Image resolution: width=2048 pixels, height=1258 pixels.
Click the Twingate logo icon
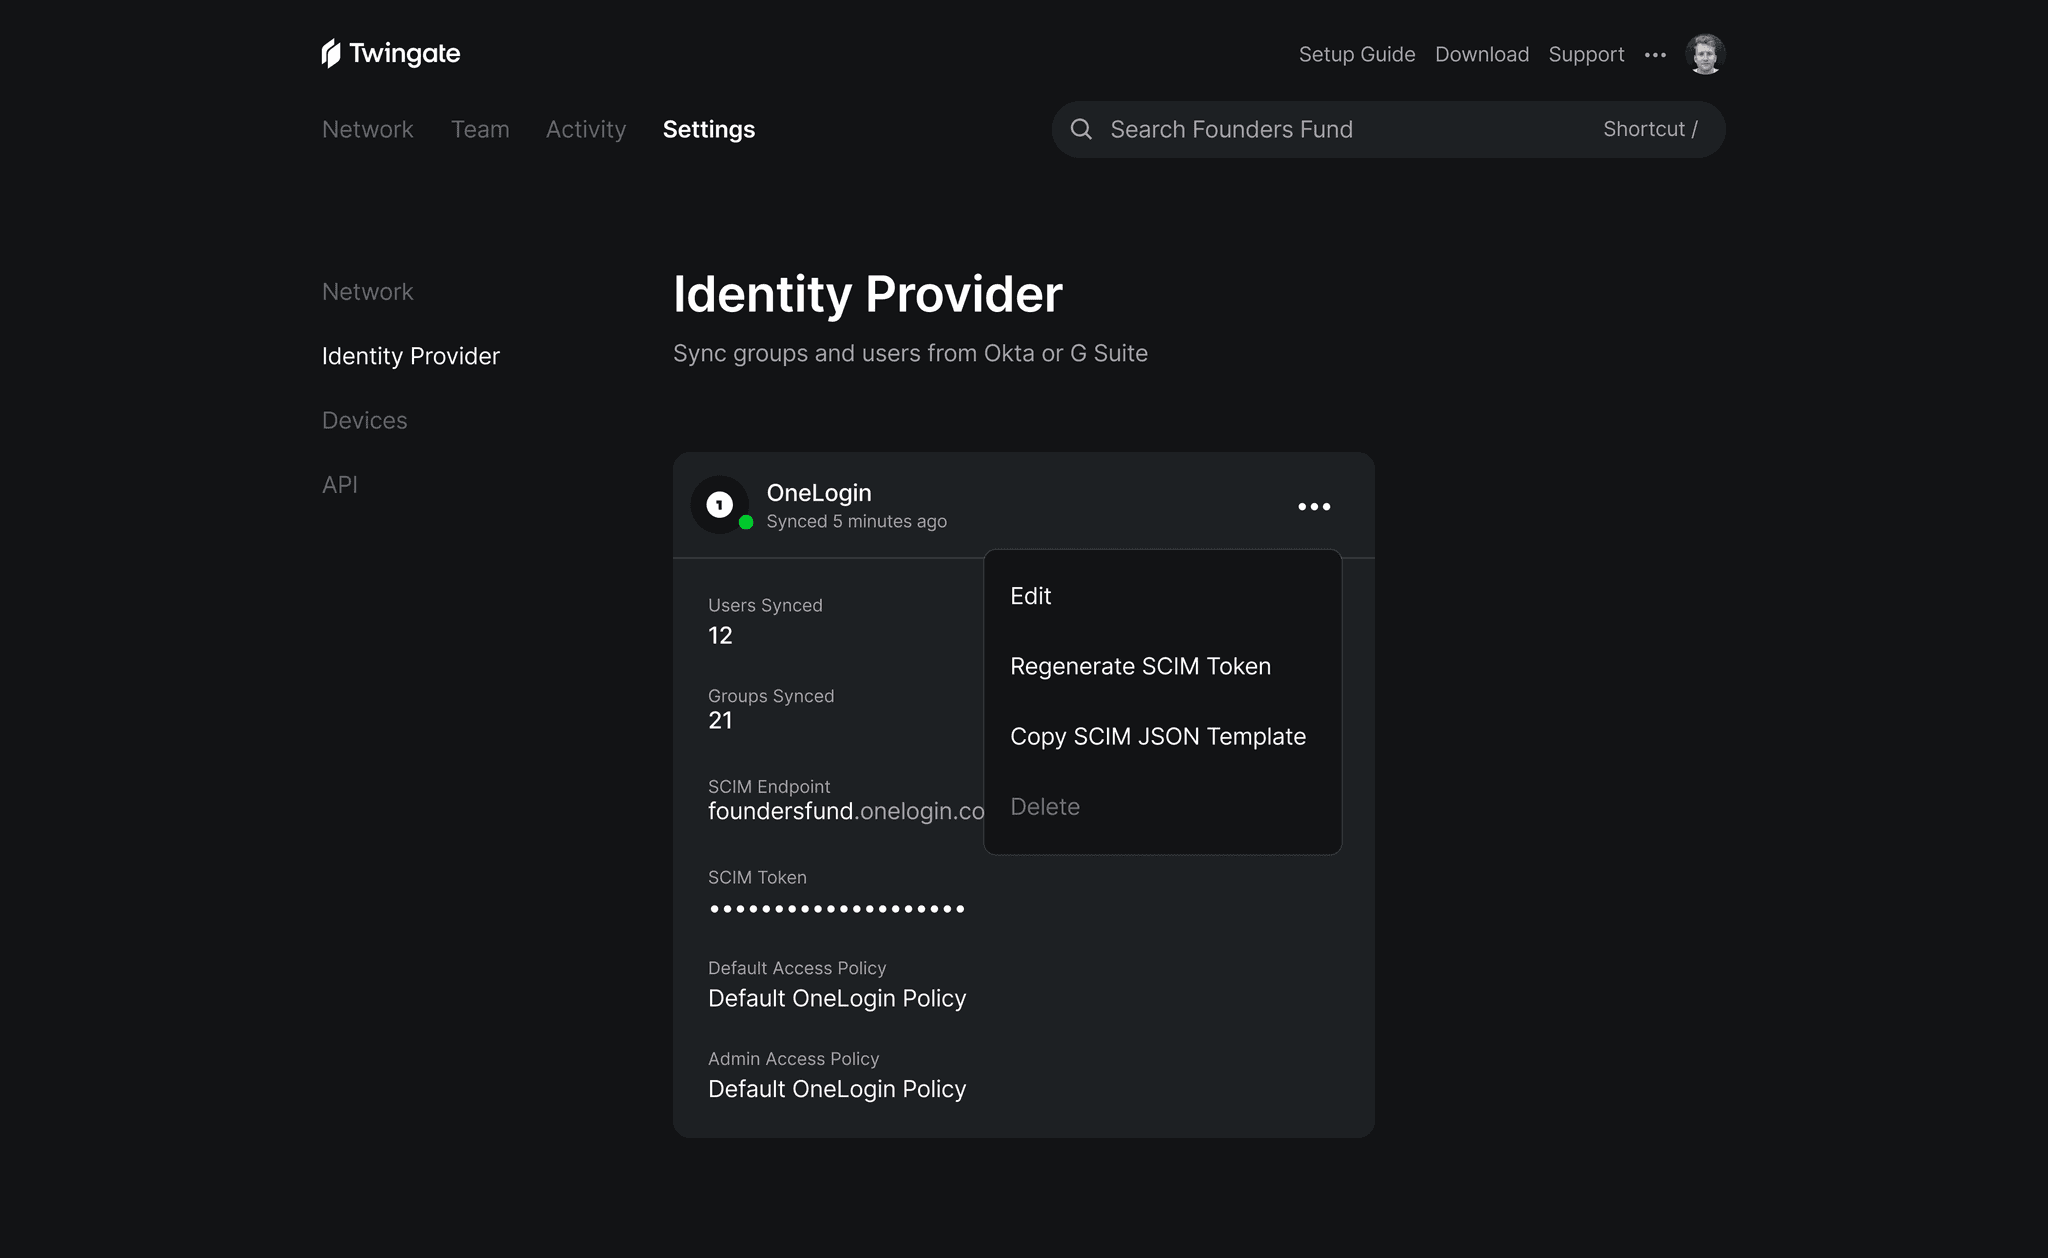tap(331, 54)
